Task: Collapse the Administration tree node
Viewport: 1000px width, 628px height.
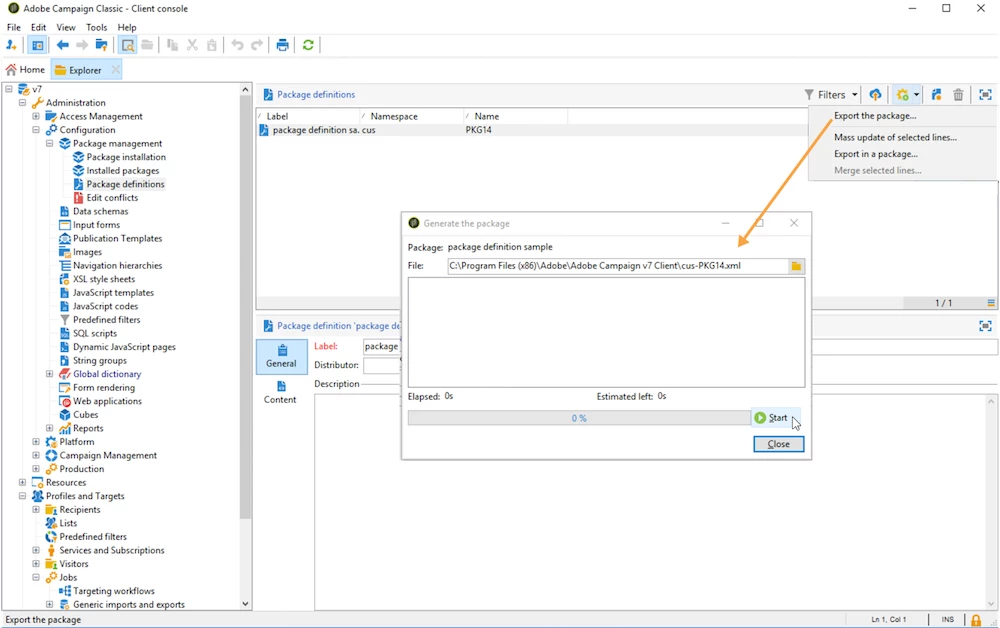Action: point(22,103)
